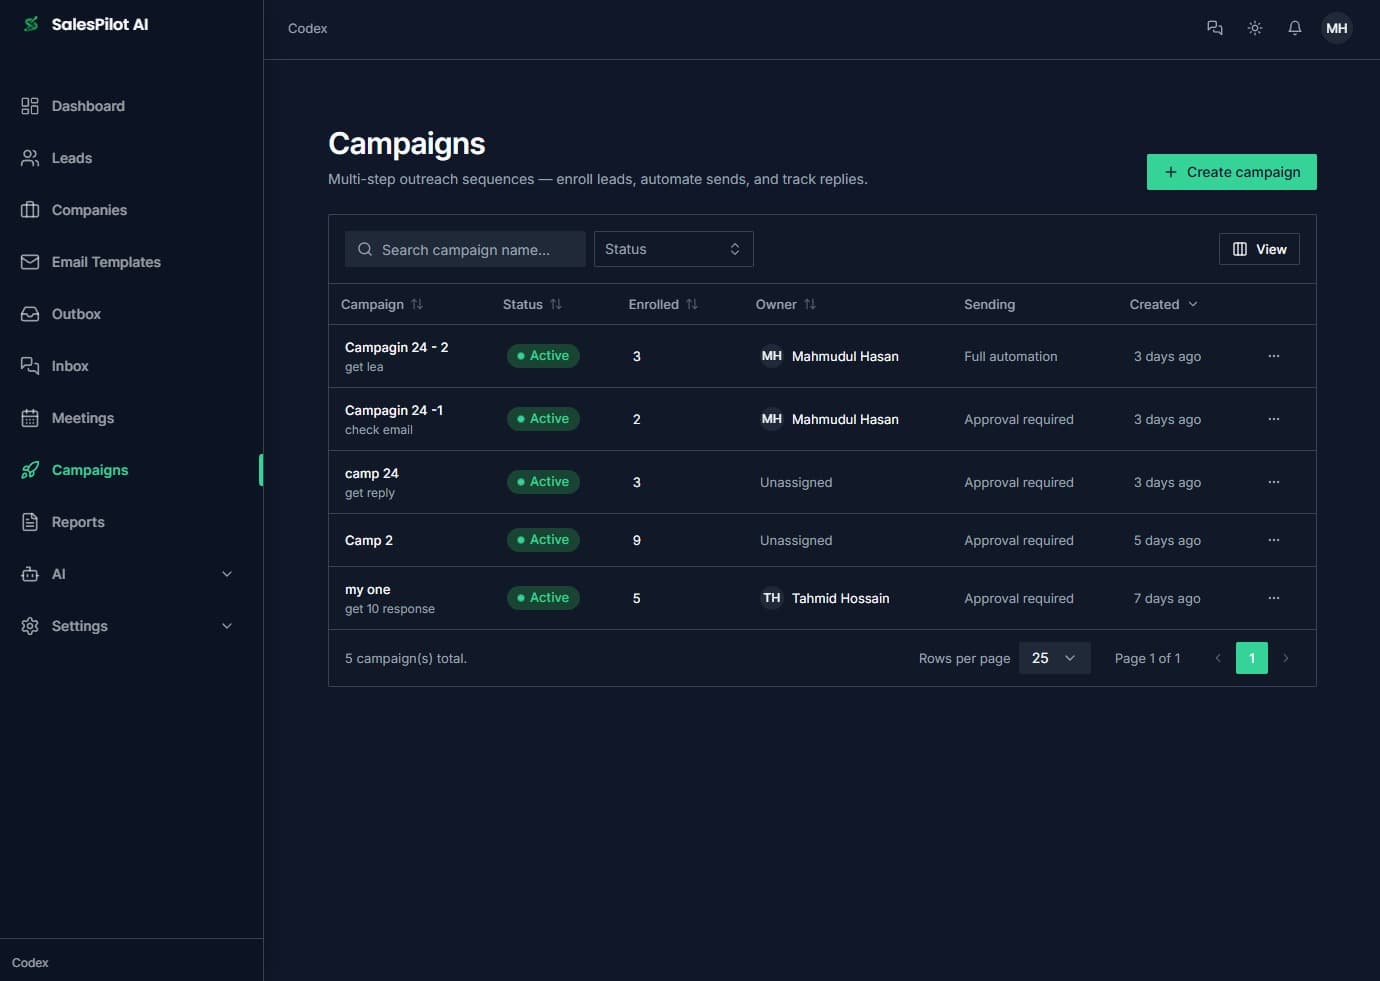Open camp 24 campaign
1380x981 pixels.
pyautogui.click(x=372, y=473)
